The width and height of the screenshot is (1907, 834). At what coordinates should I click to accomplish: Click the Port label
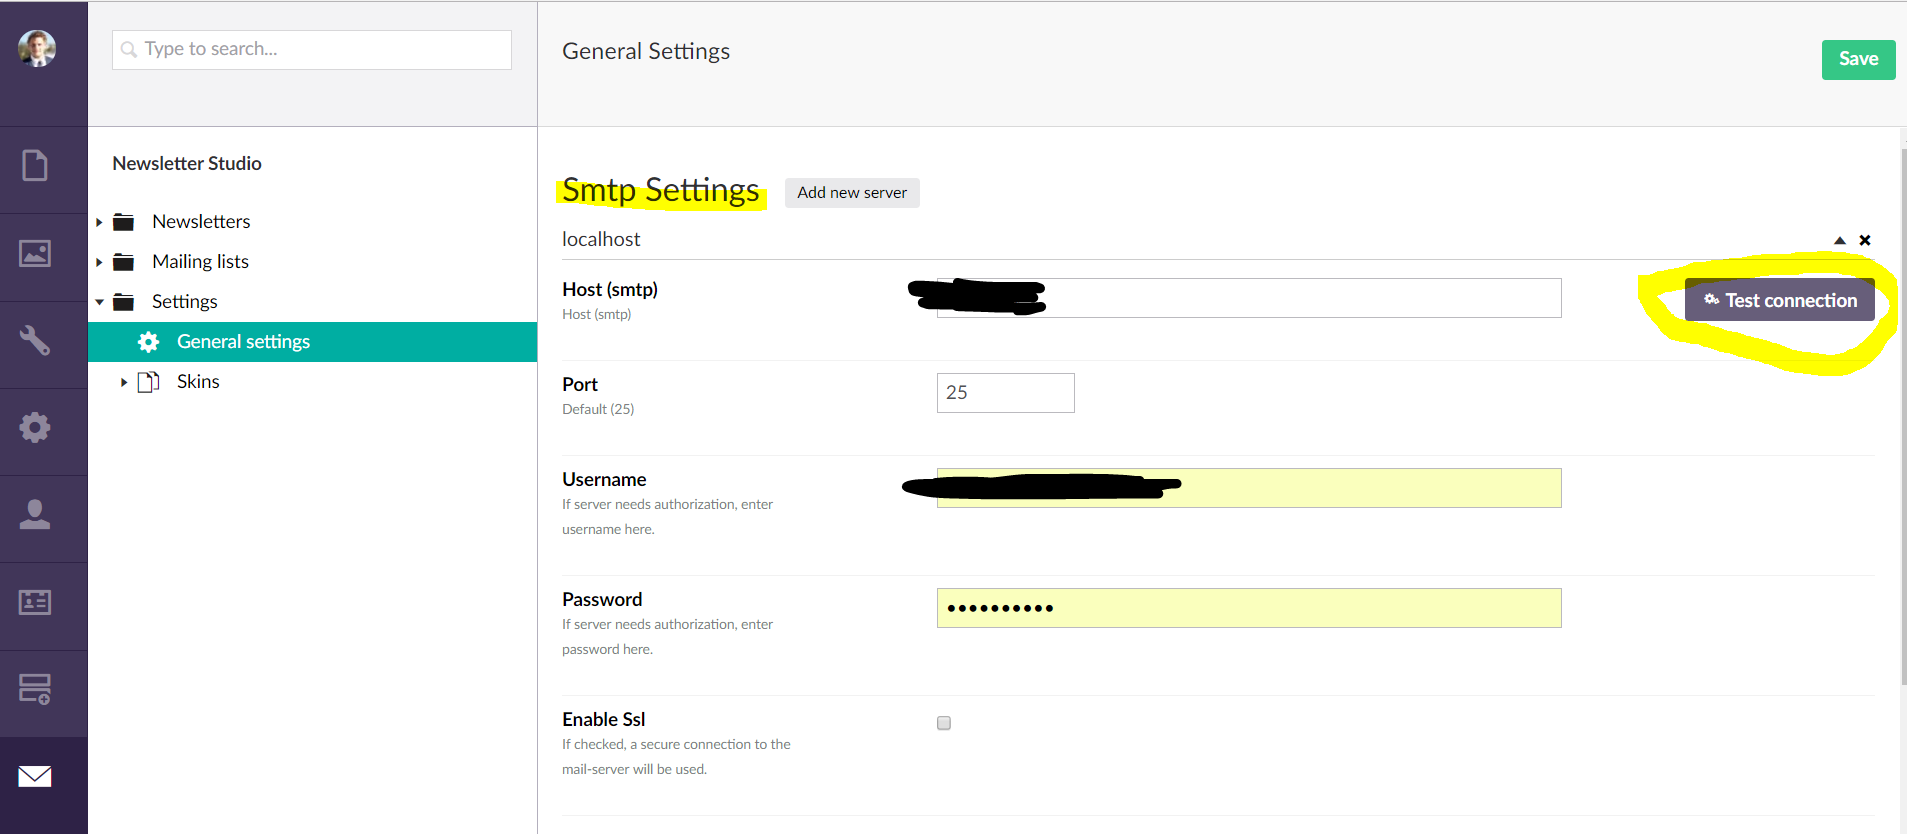tap(580, 384)
